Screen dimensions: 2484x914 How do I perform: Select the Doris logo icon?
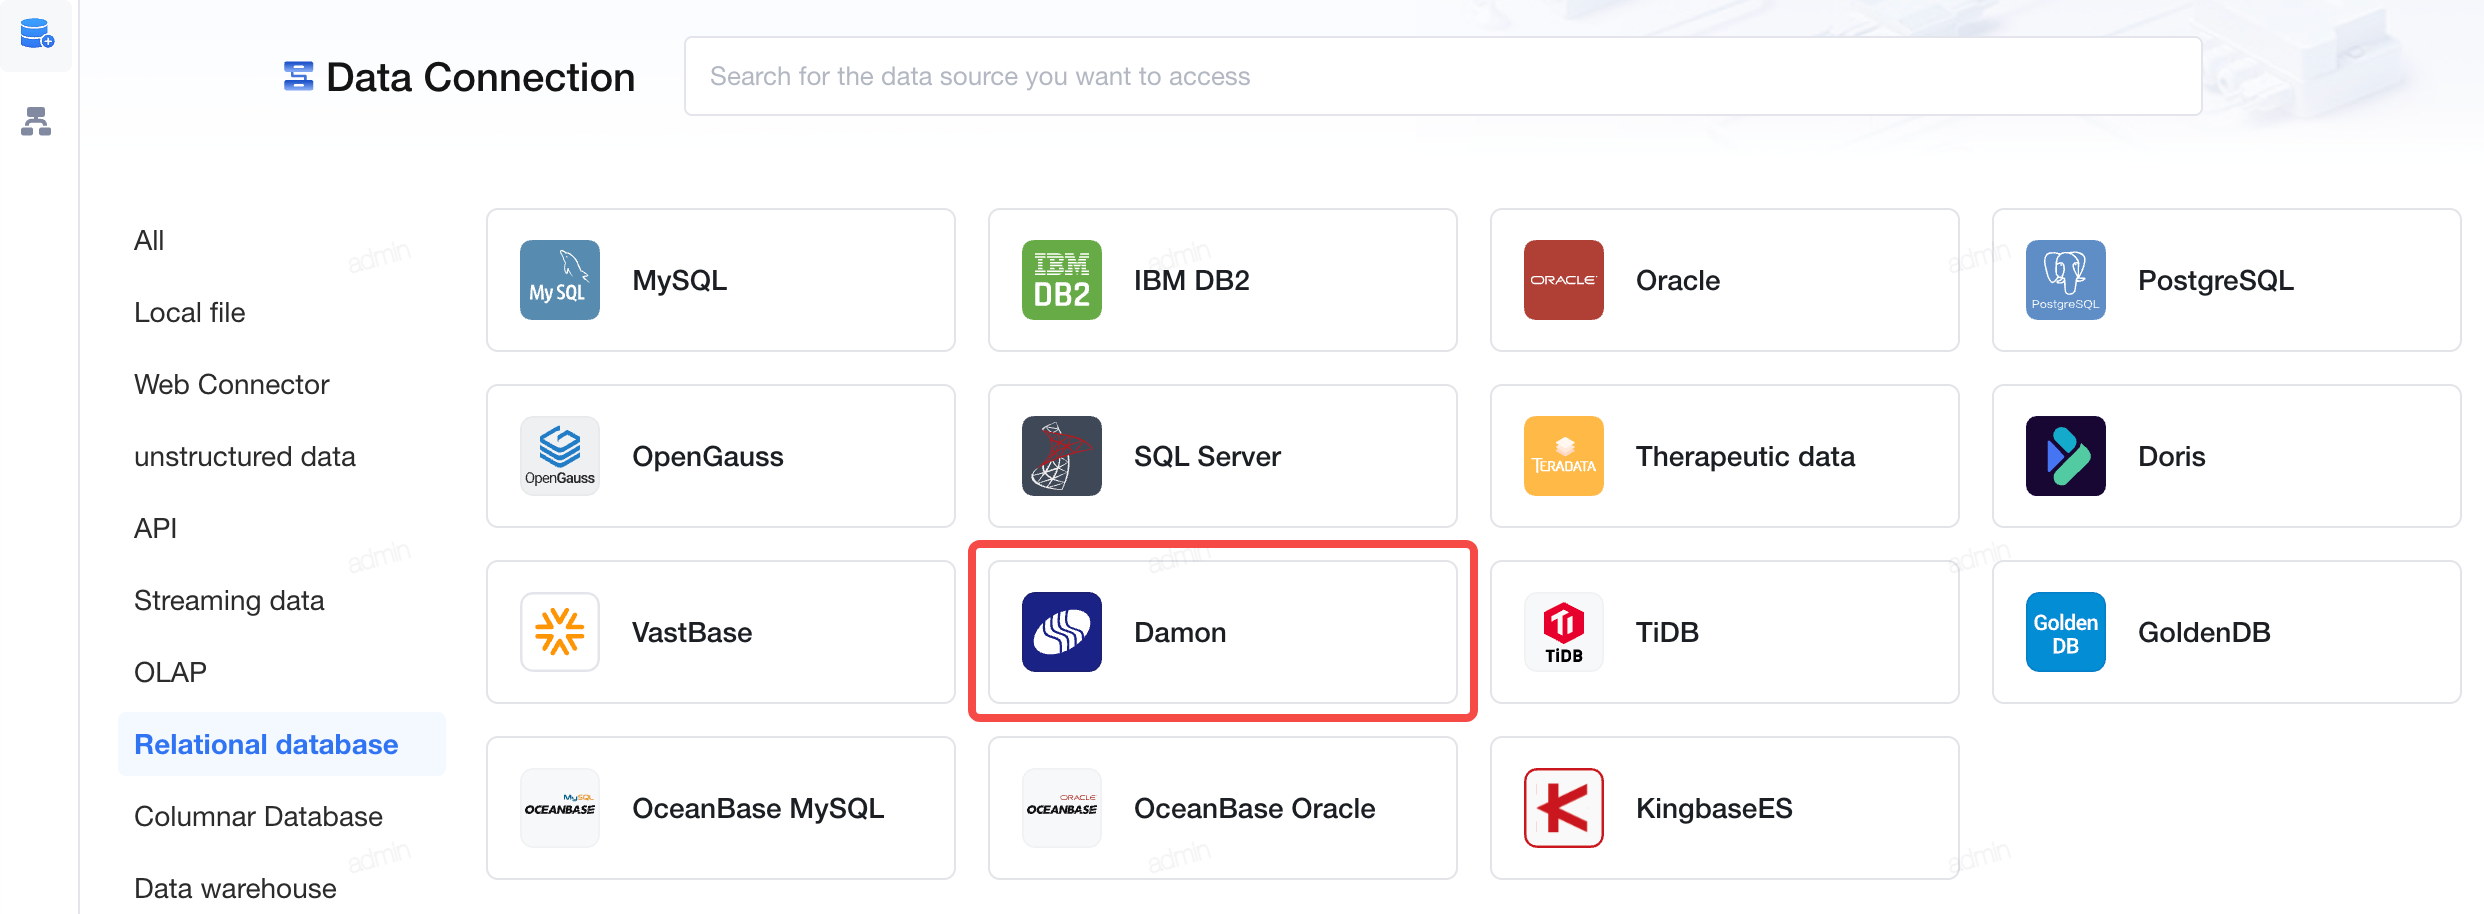tap(2066, 456)
